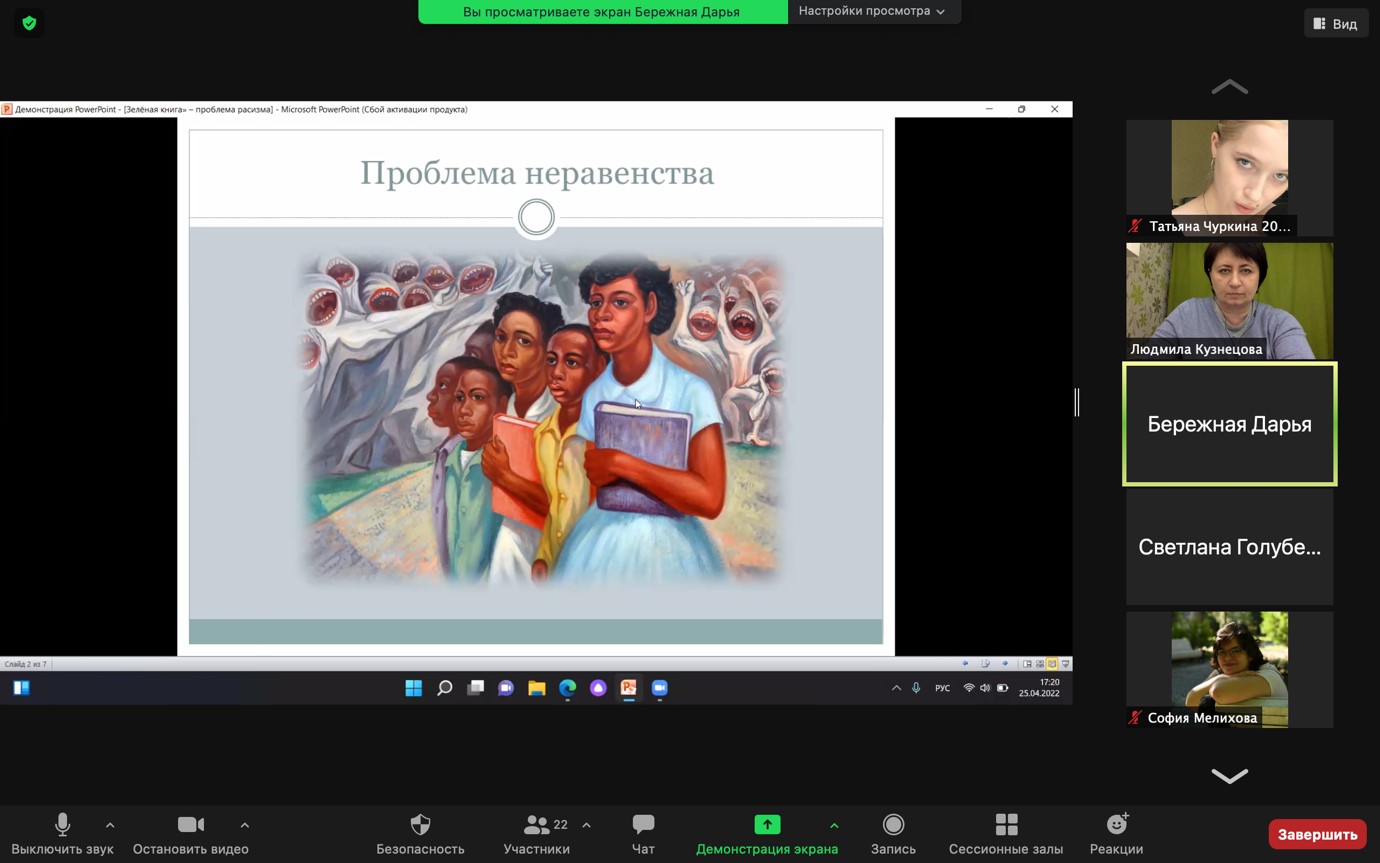Switch input language РУС
The image size is (1380, 863).
pyautogui.click(x=942, y=688)
